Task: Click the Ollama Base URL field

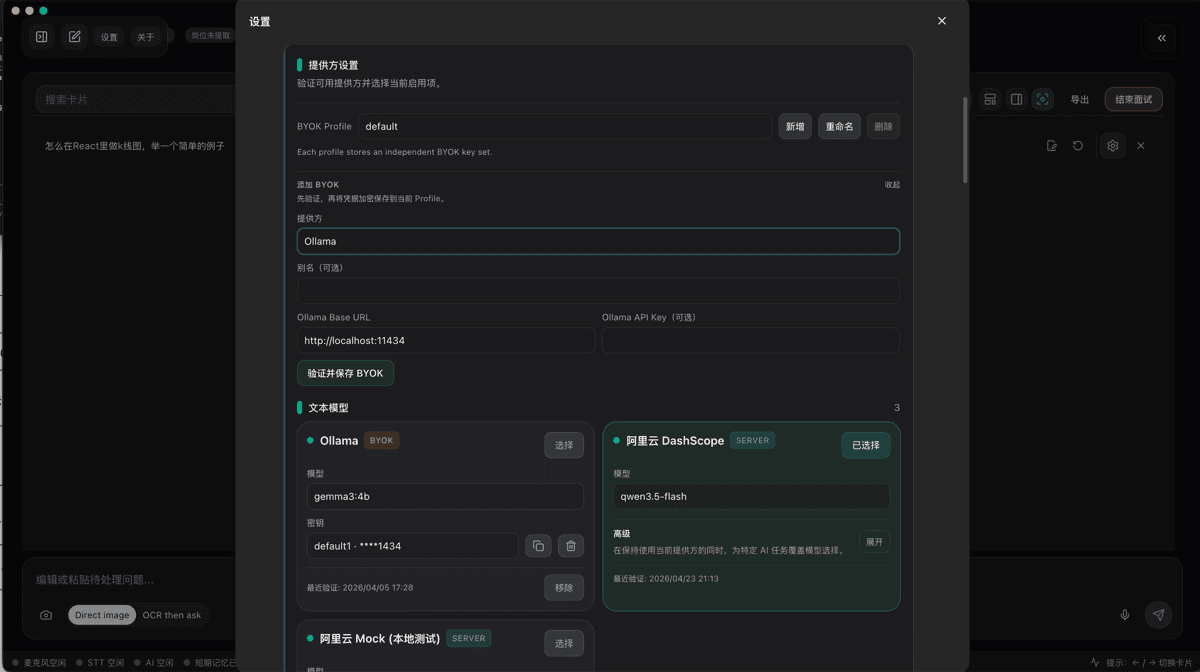Action: 446,340
